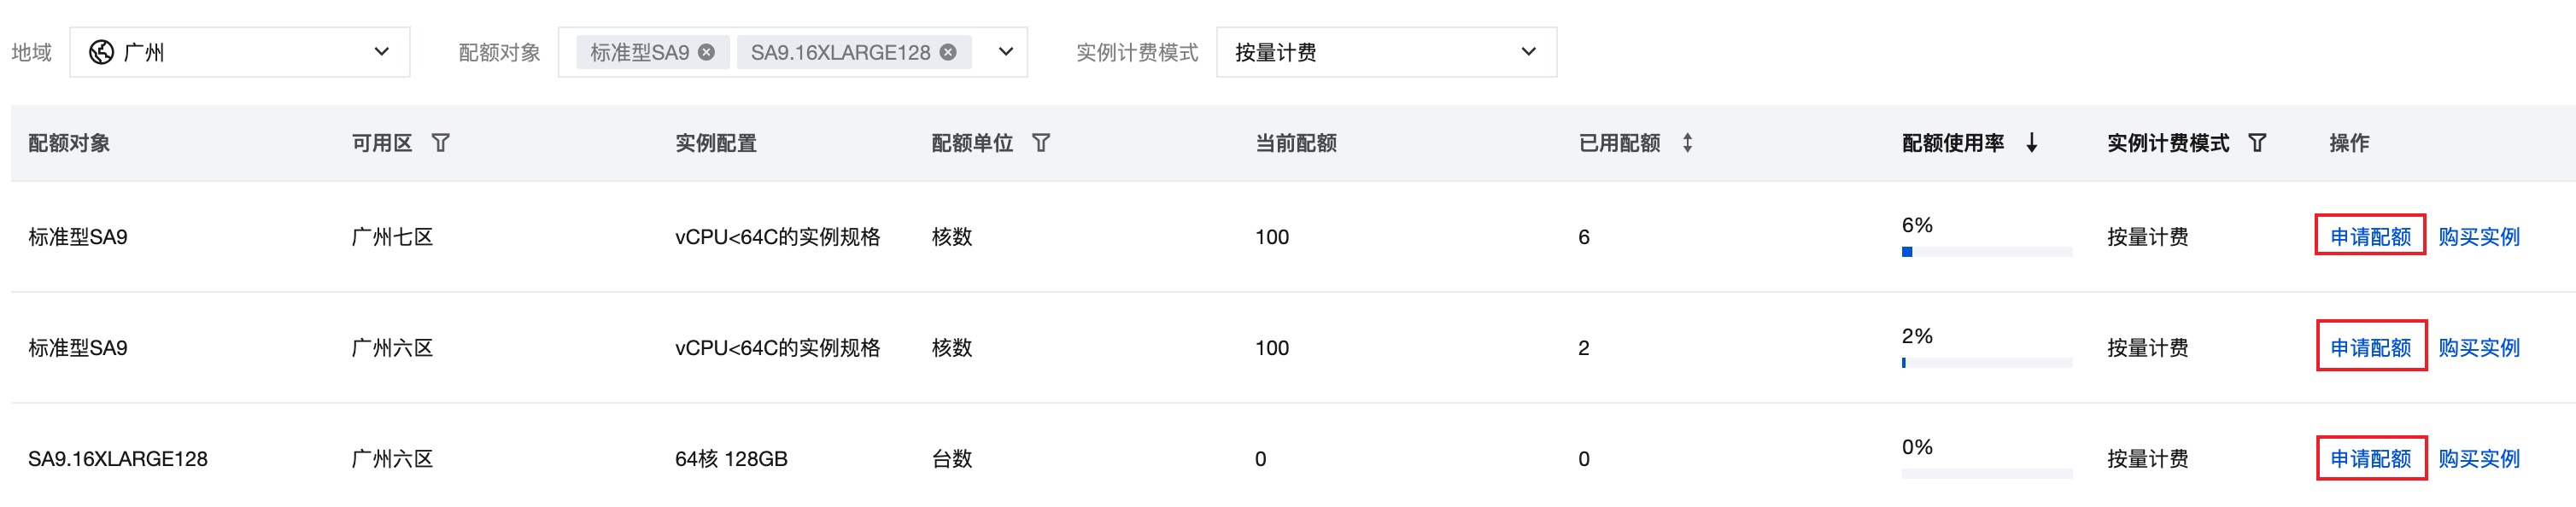This screenshot has width=2576, height=507.
Task: Sort by 已用配额 column arrows
Action: coord(1687,143)
